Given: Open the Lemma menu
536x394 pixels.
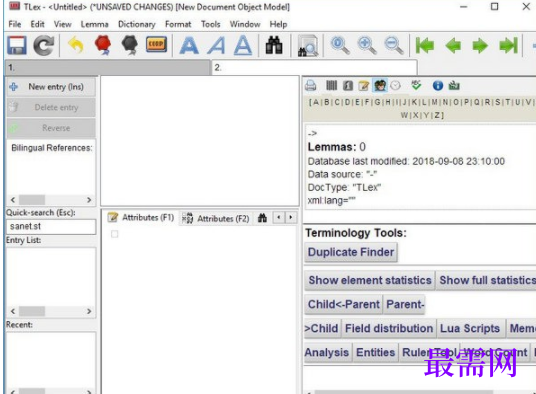Looking at the screenshot, I should tap(95, 24).
